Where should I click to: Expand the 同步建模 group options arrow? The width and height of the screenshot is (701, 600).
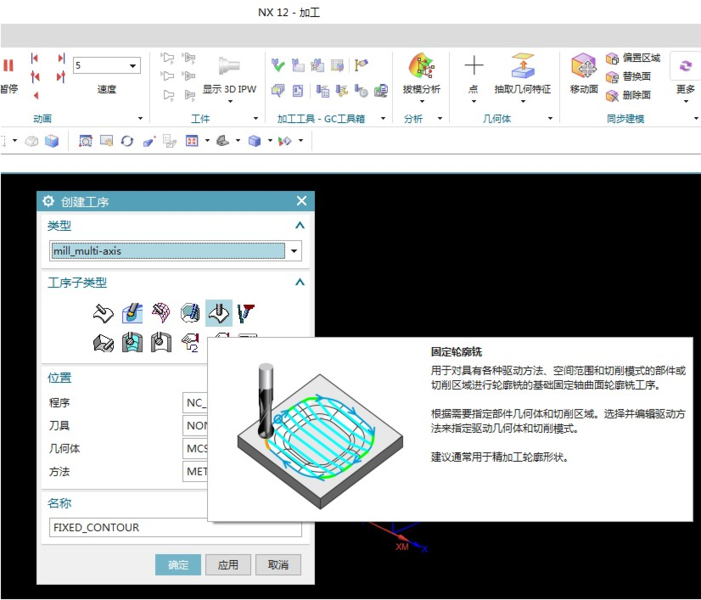click(x=696, y=118)
